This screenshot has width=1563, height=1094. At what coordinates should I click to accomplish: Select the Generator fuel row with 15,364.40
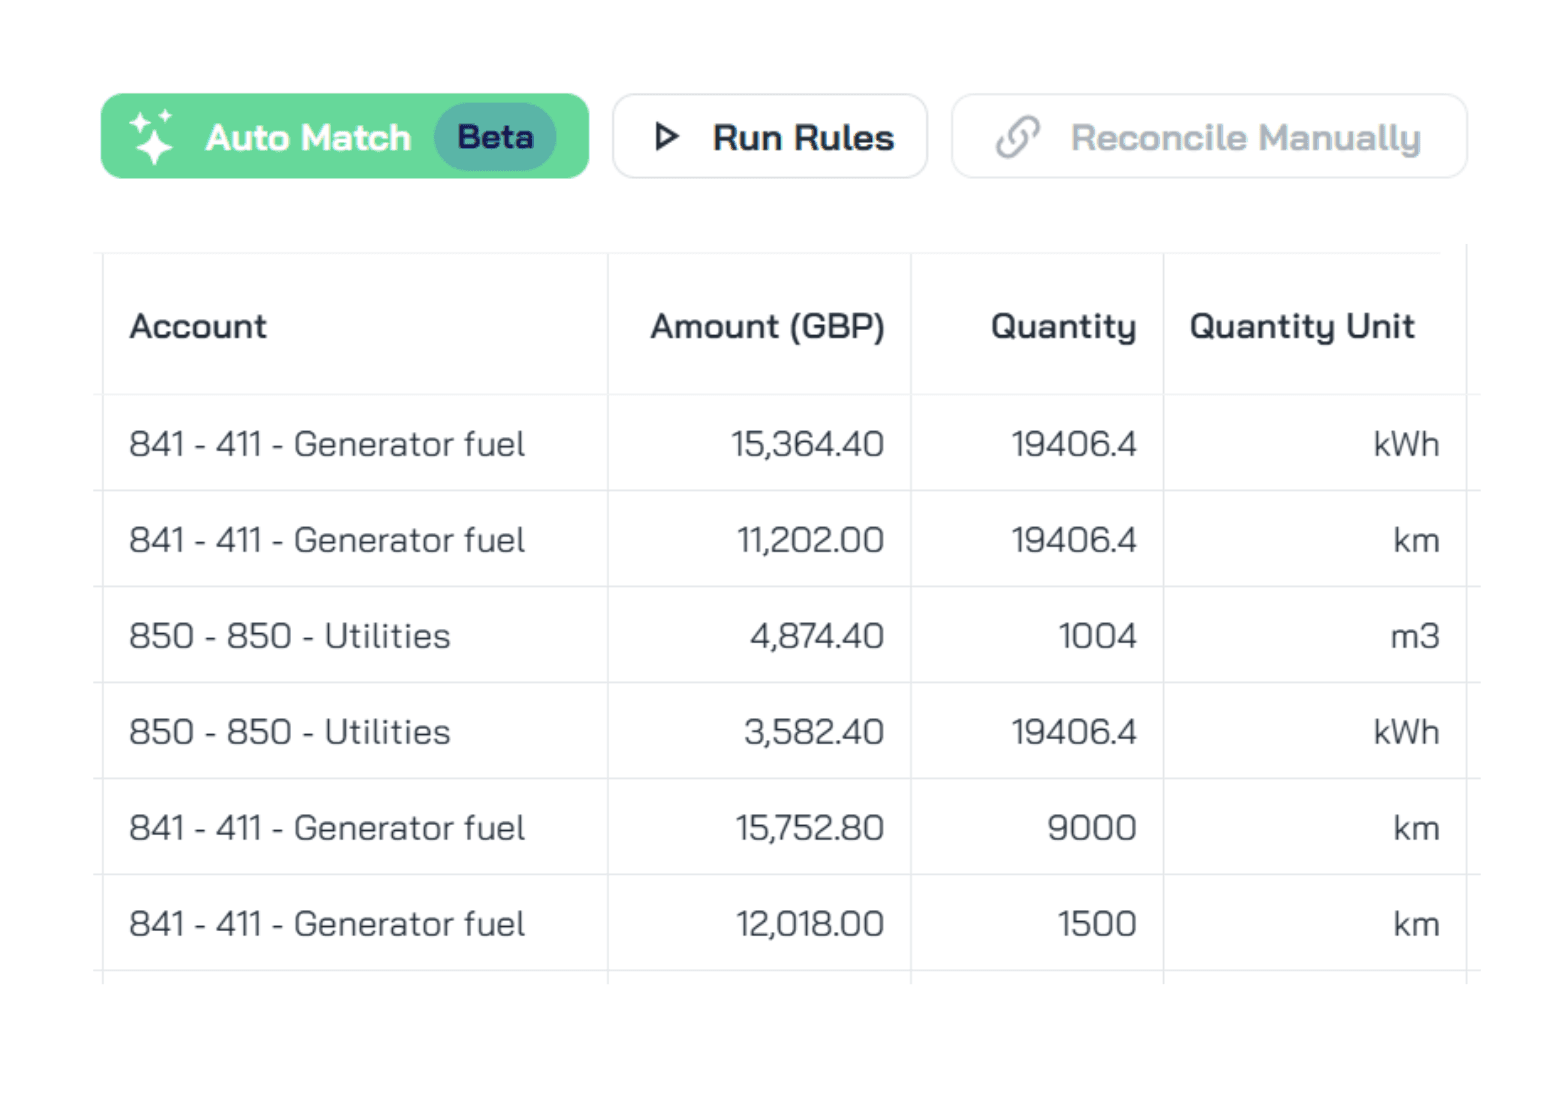pos(785,443)
